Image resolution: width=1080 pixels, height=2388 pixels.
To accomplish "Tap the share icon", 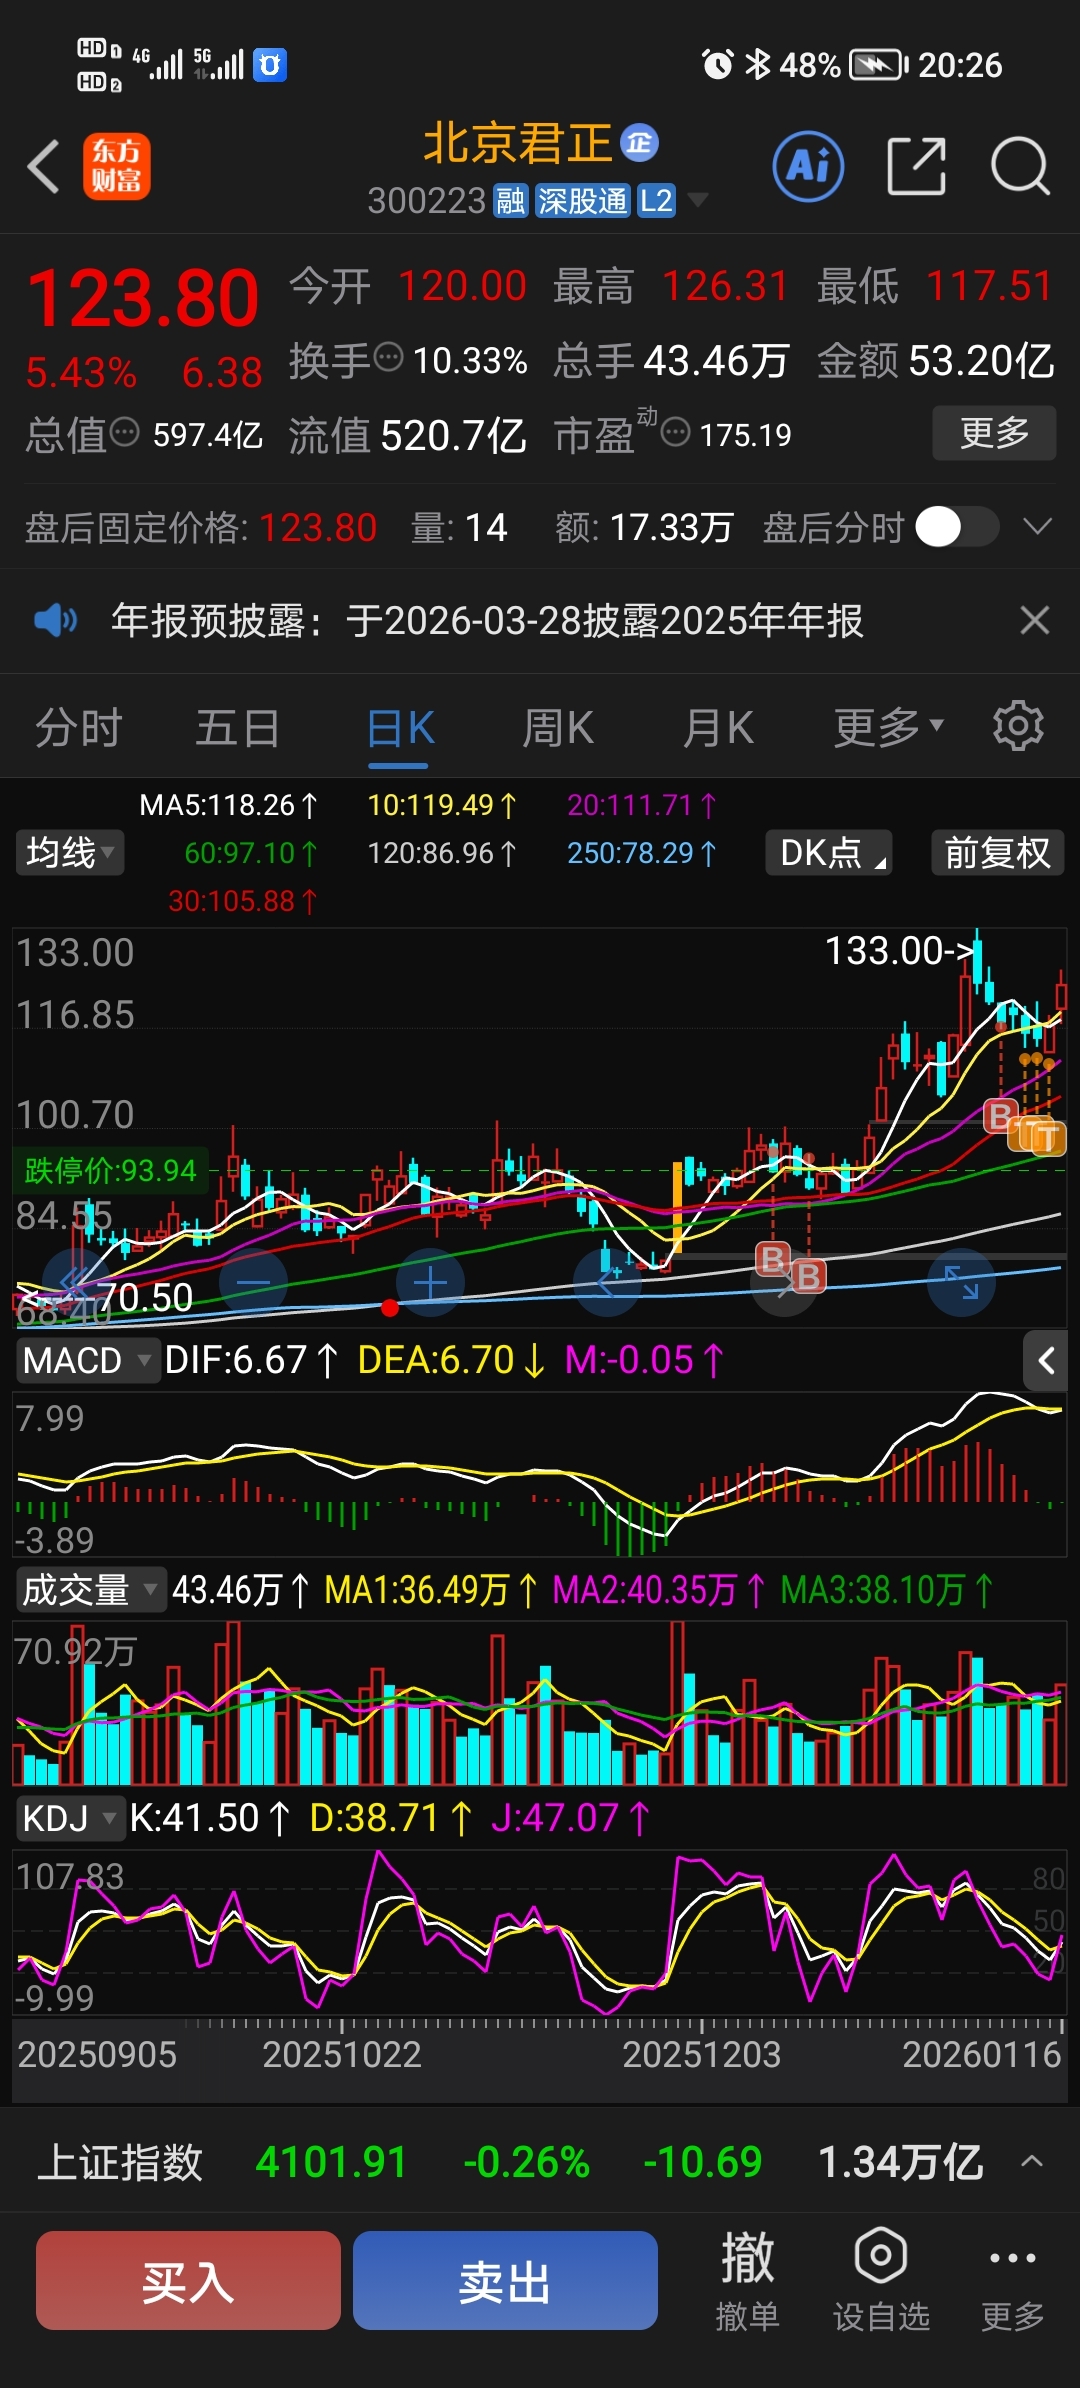I will 917,166.
